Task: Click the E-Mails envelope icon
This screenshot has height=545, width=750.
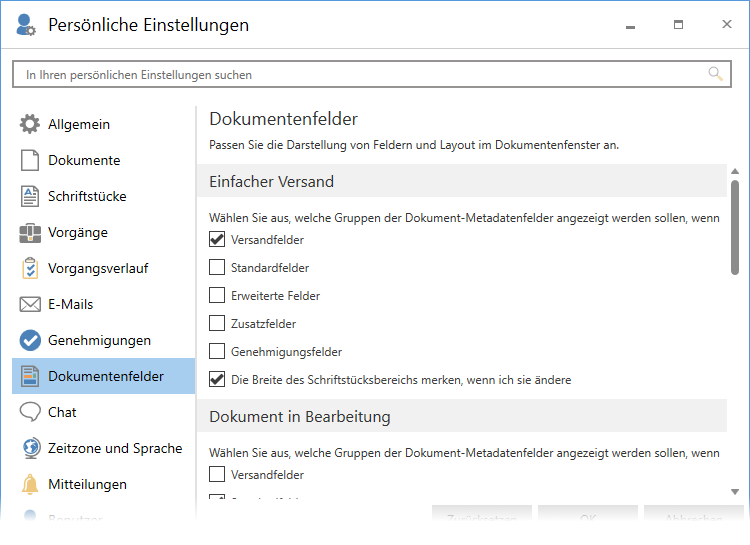Action: point(30,304)
